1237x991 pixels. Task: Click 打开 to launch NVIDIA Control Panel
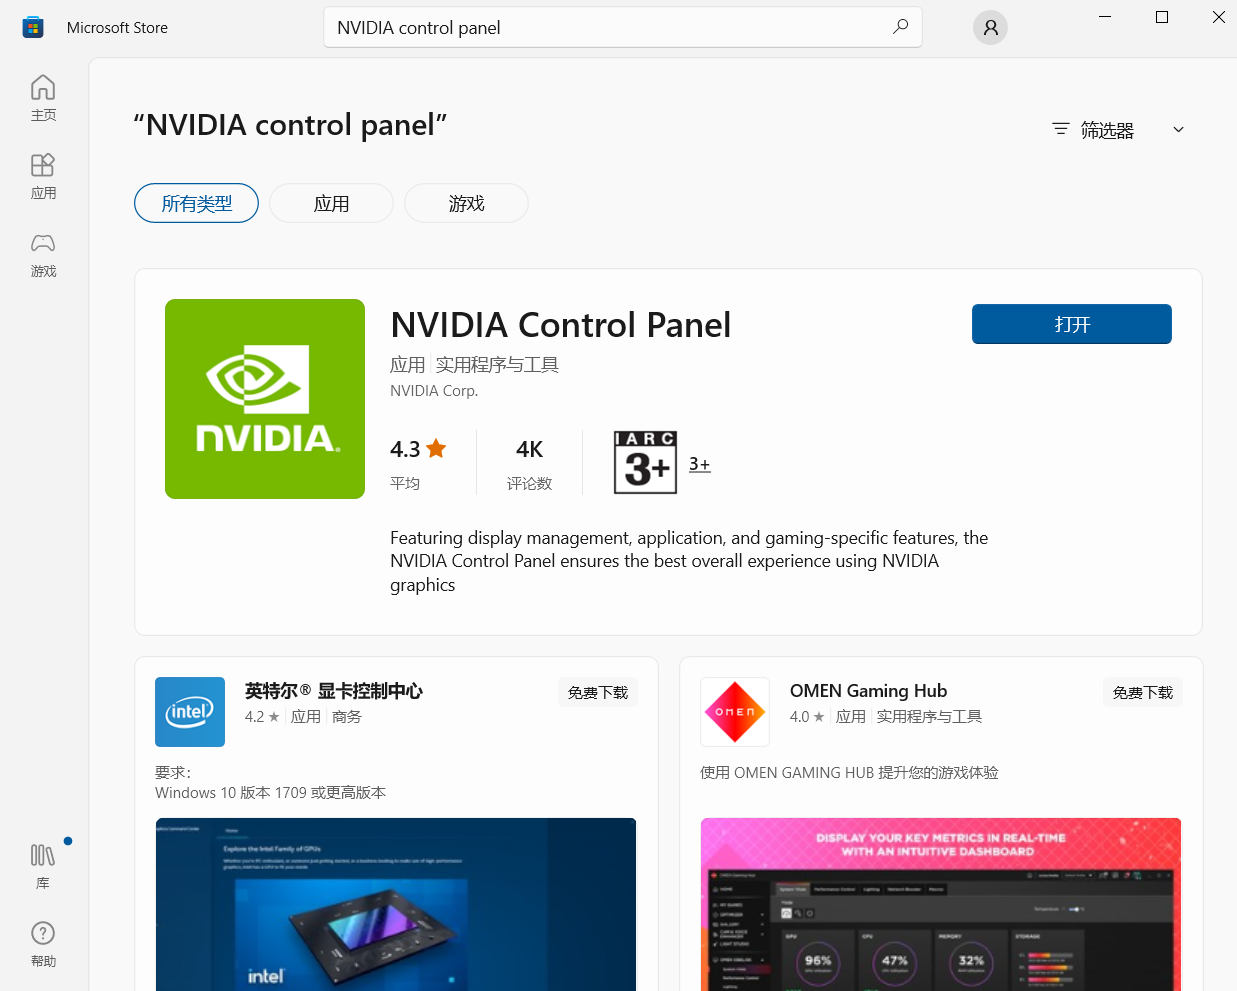coord(1072,324)
